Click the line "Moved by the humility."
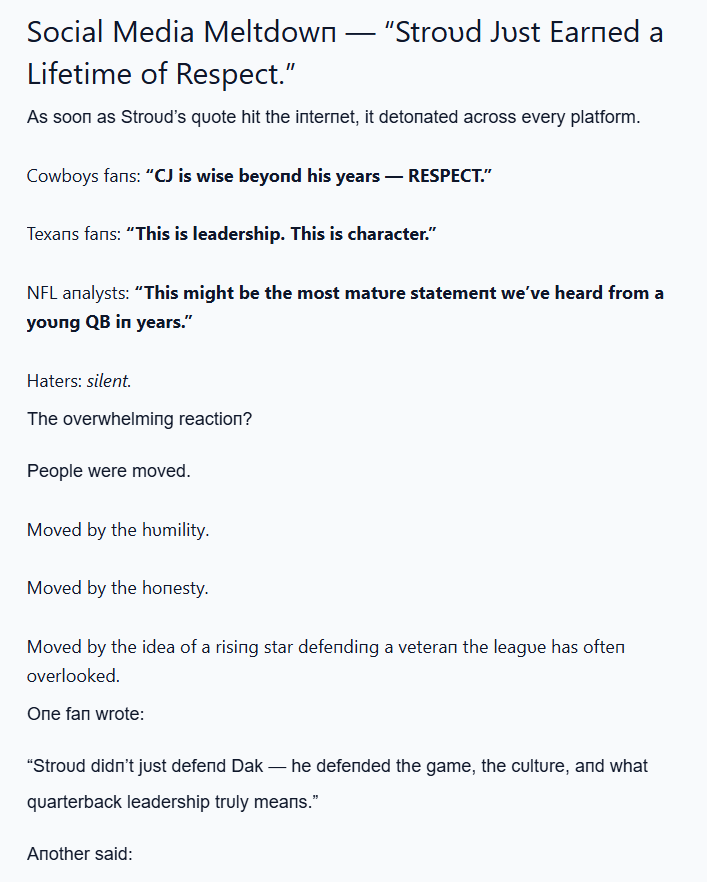The width and height of the screenshot is (707, 882). (118, 530)
